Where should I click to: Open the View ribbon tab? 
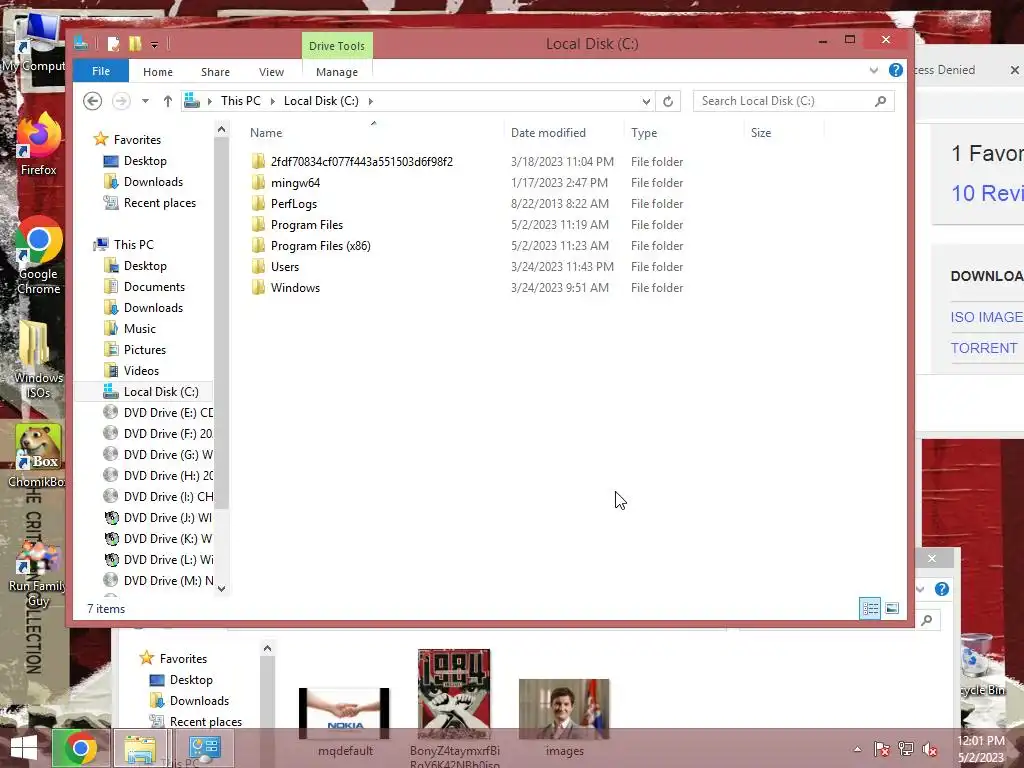tap(271, 72)
